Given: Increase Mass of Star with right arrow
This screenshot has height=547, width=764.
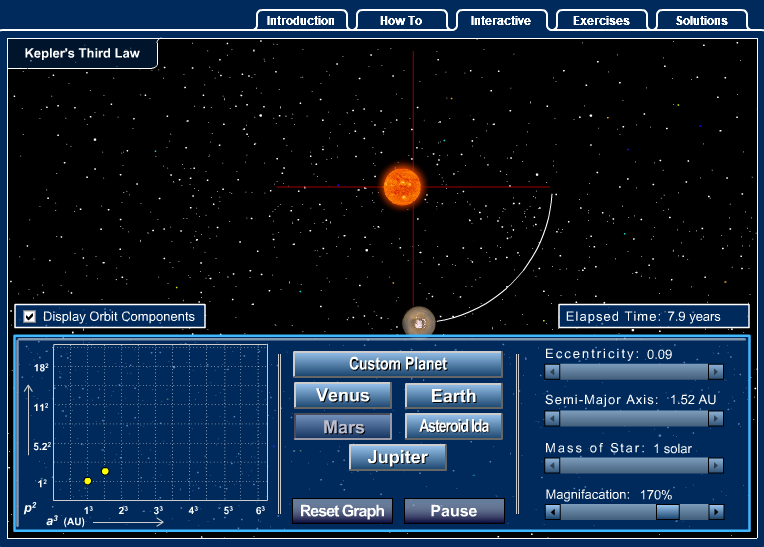Looking at the screenshot, I should click(x=716, y=466).
